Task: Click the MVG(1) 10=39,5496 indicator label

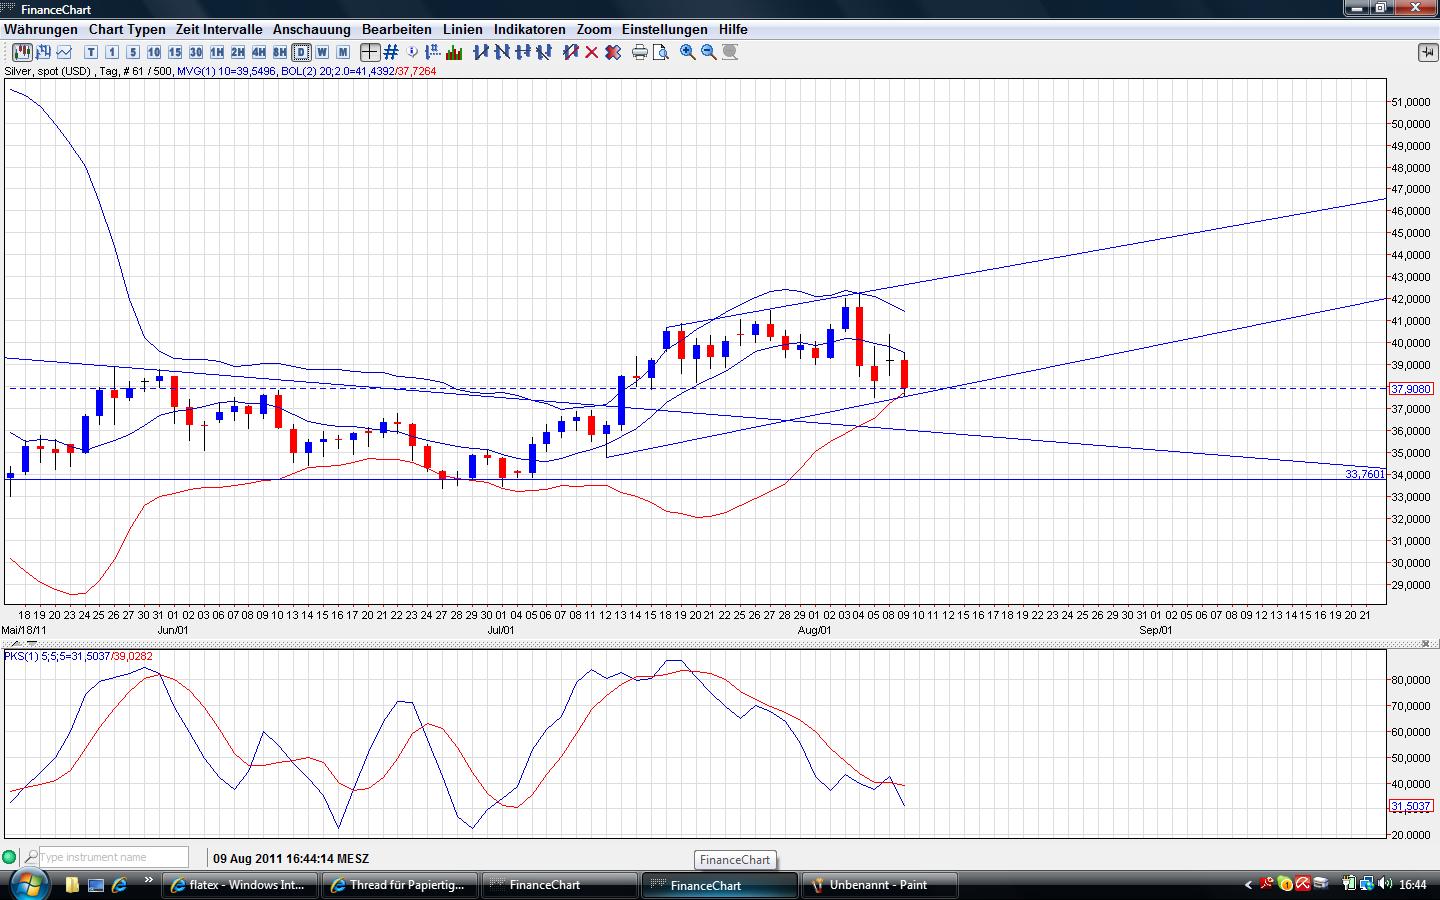Action: (x=226, y=71)
